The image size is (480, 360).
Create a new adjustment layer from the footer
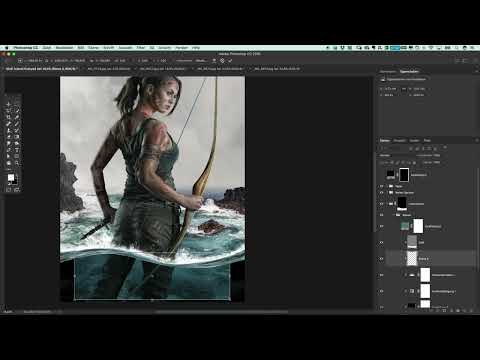(x=451, y=311)
